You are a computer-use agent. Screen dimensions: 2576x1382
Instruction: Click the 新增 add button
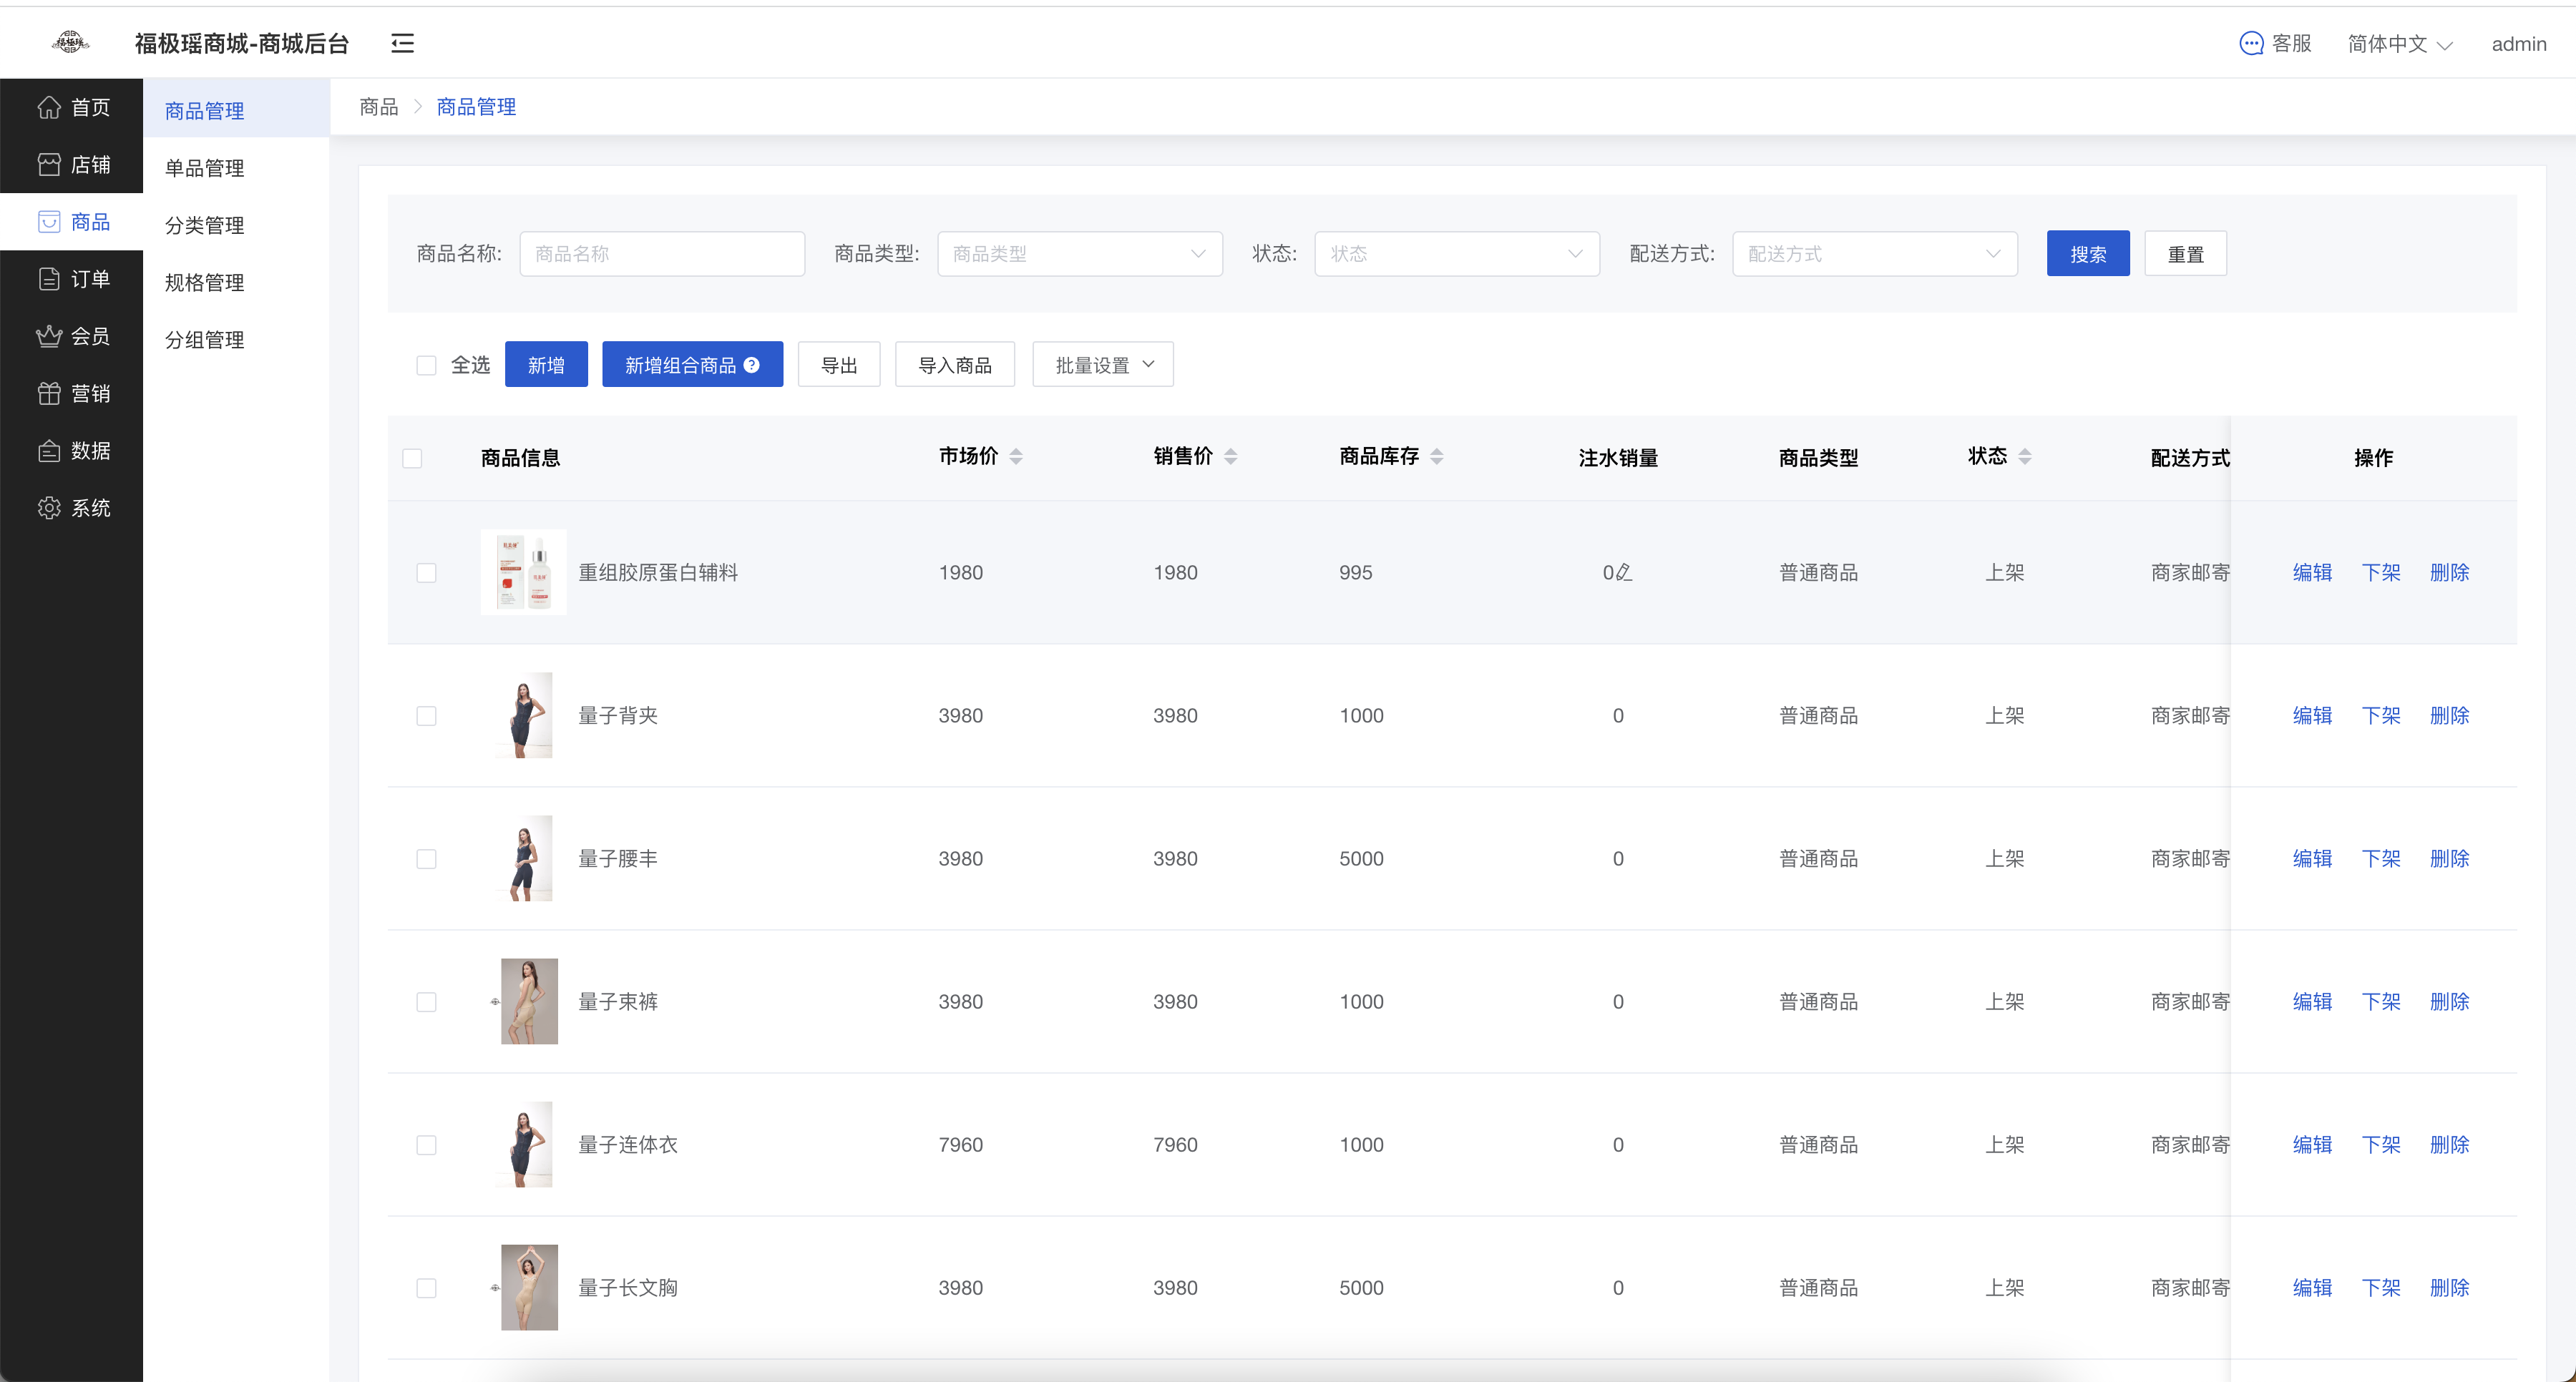coord(546,365)
